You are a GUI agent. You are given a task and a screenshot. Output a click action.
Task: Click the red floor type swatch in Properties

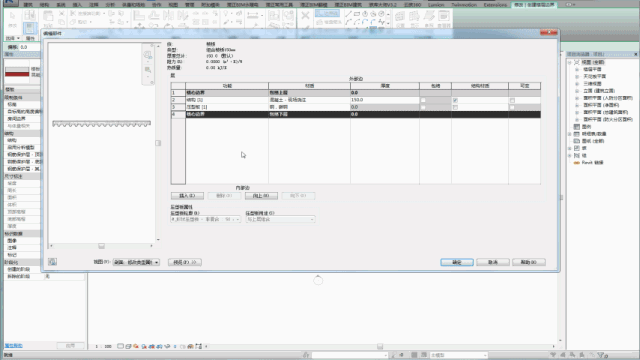point(17,72)
